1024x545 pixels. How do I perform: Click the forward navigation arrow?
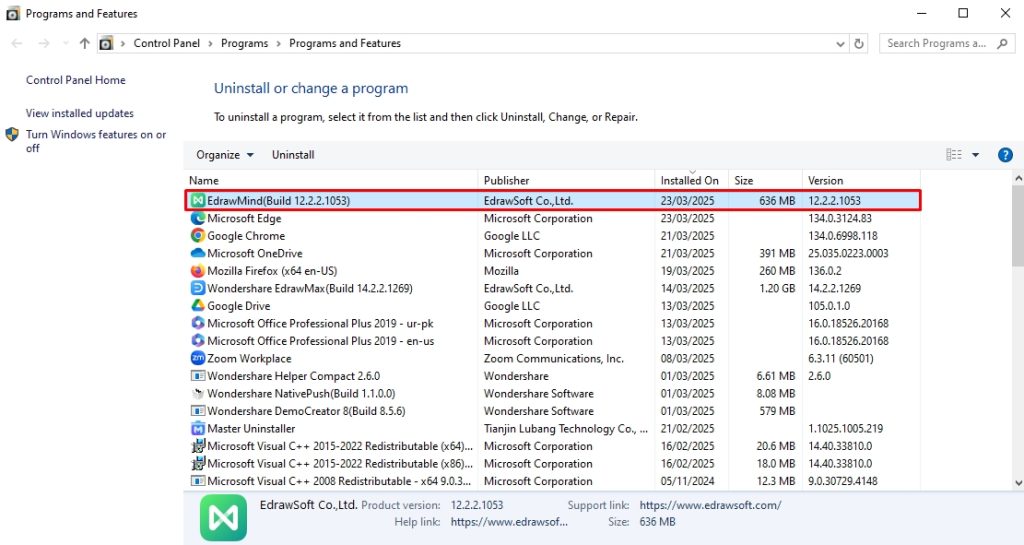pos(44,44)
